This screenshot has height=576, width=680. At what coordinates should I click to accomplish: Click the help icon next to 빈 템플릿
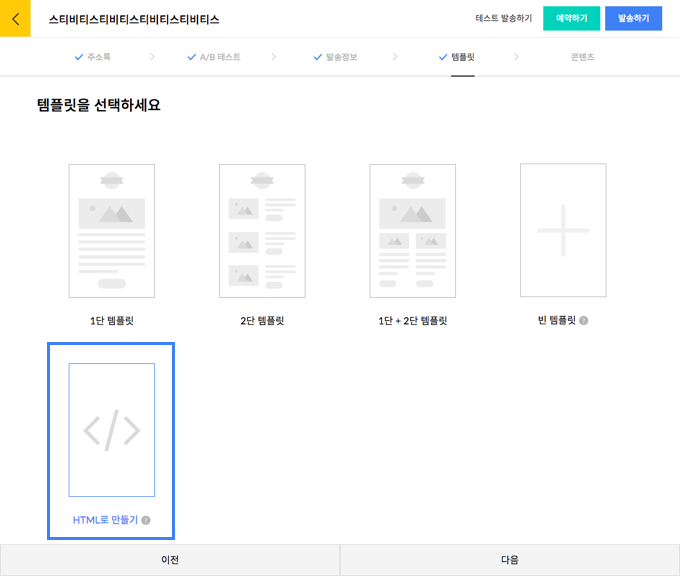click(584, 321)
